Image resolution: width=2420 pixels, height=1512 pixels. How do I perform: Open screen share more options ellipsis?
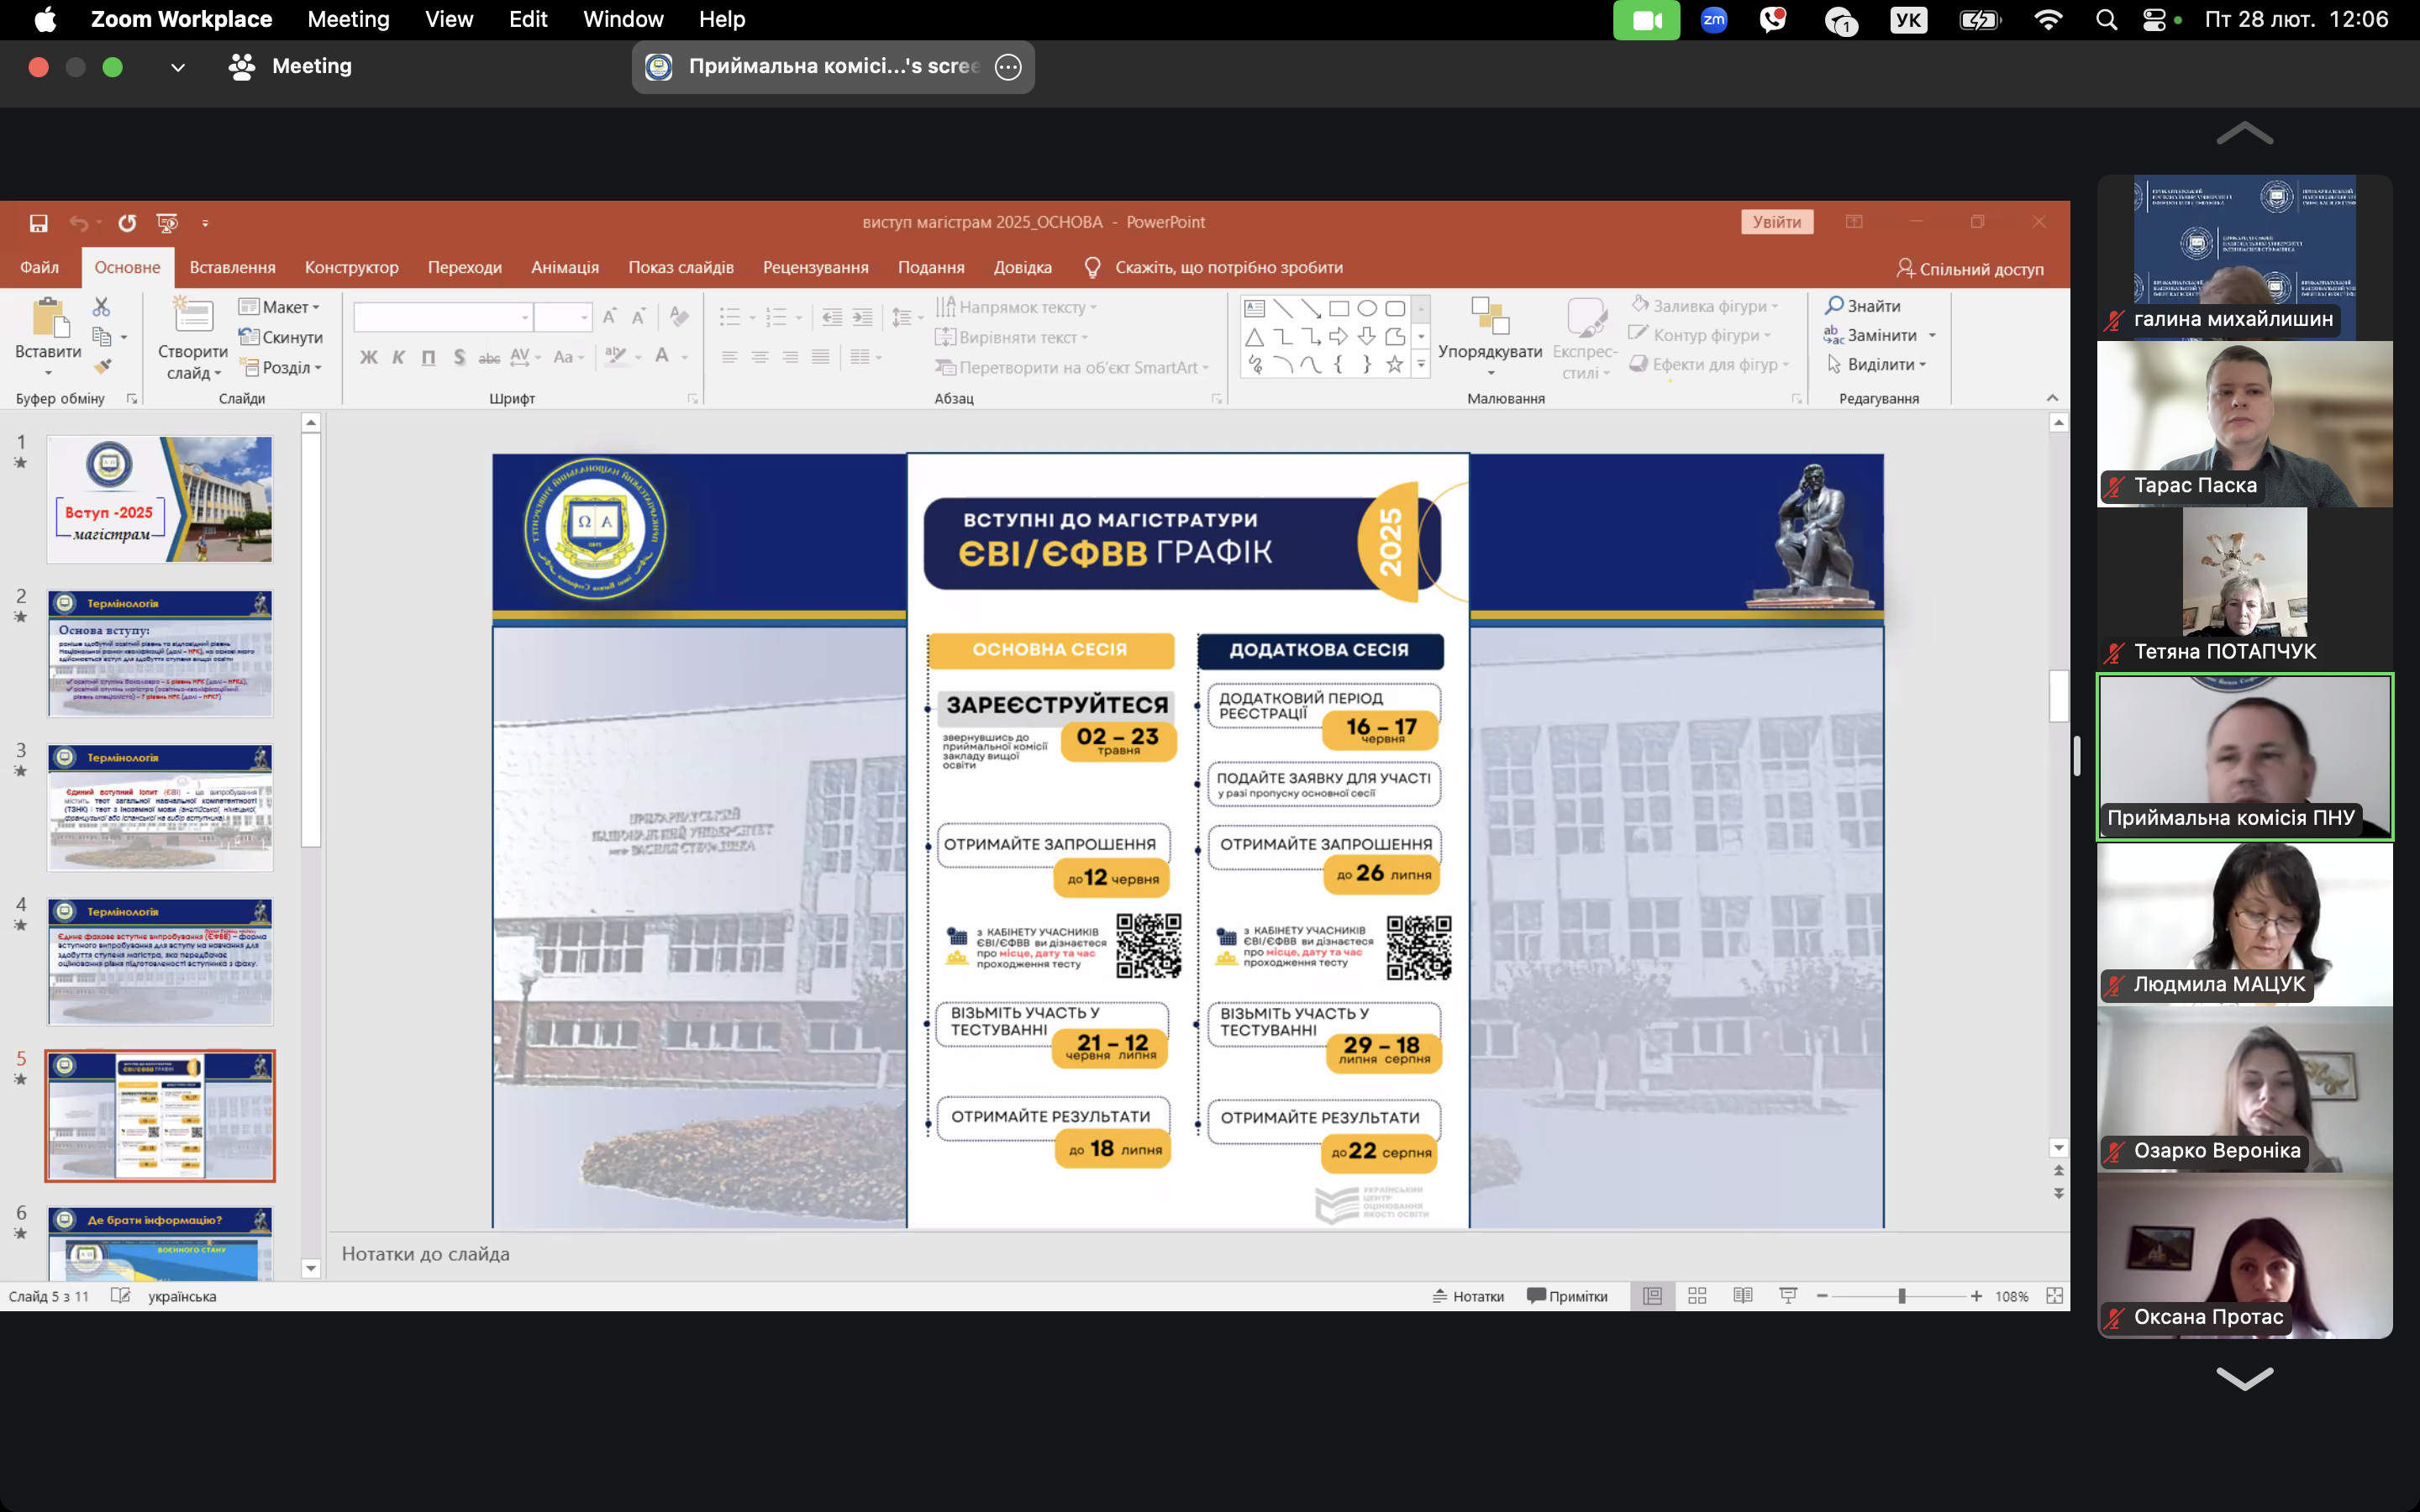(x=1008, y=67)
